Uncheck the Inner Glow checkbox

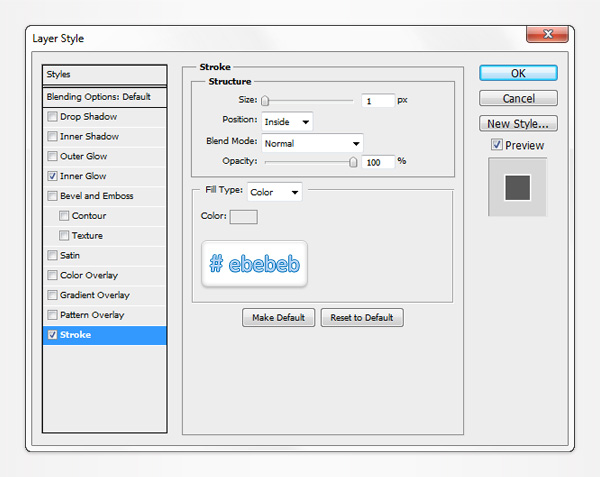(52, 176)
